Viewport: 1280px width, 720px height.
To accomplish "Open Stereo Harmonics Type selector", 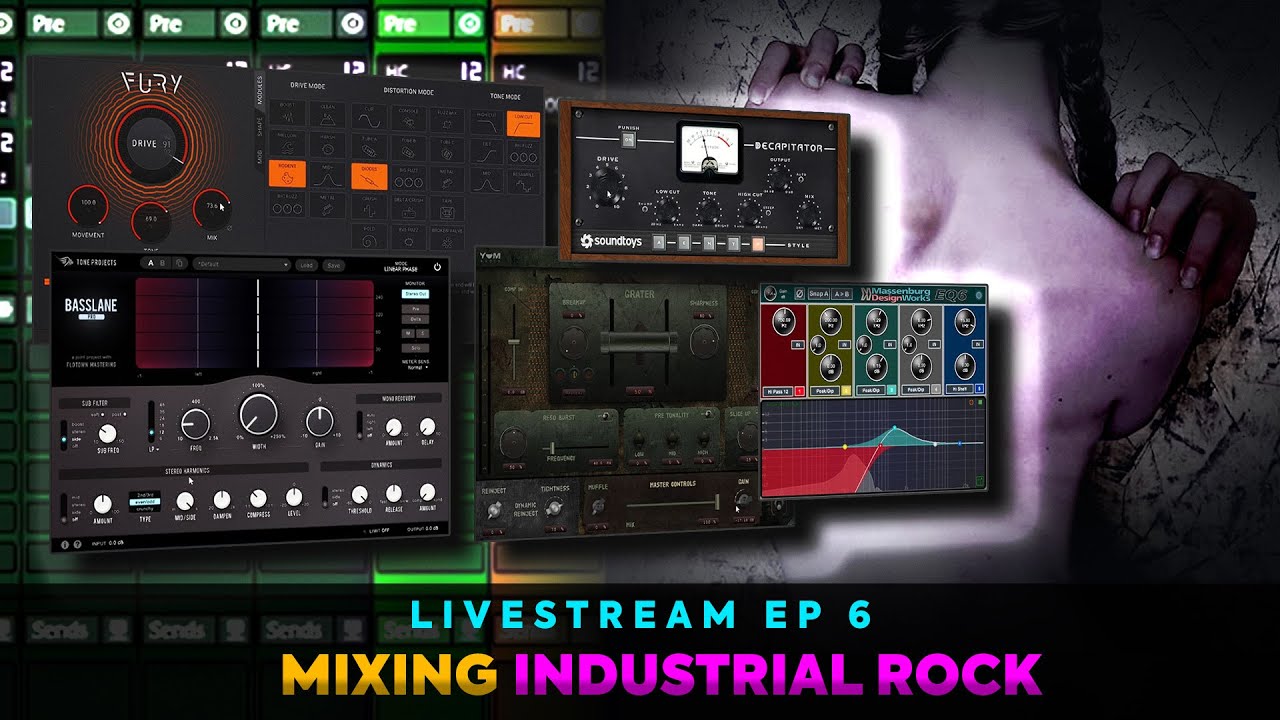I will click(x=145, y=501).
